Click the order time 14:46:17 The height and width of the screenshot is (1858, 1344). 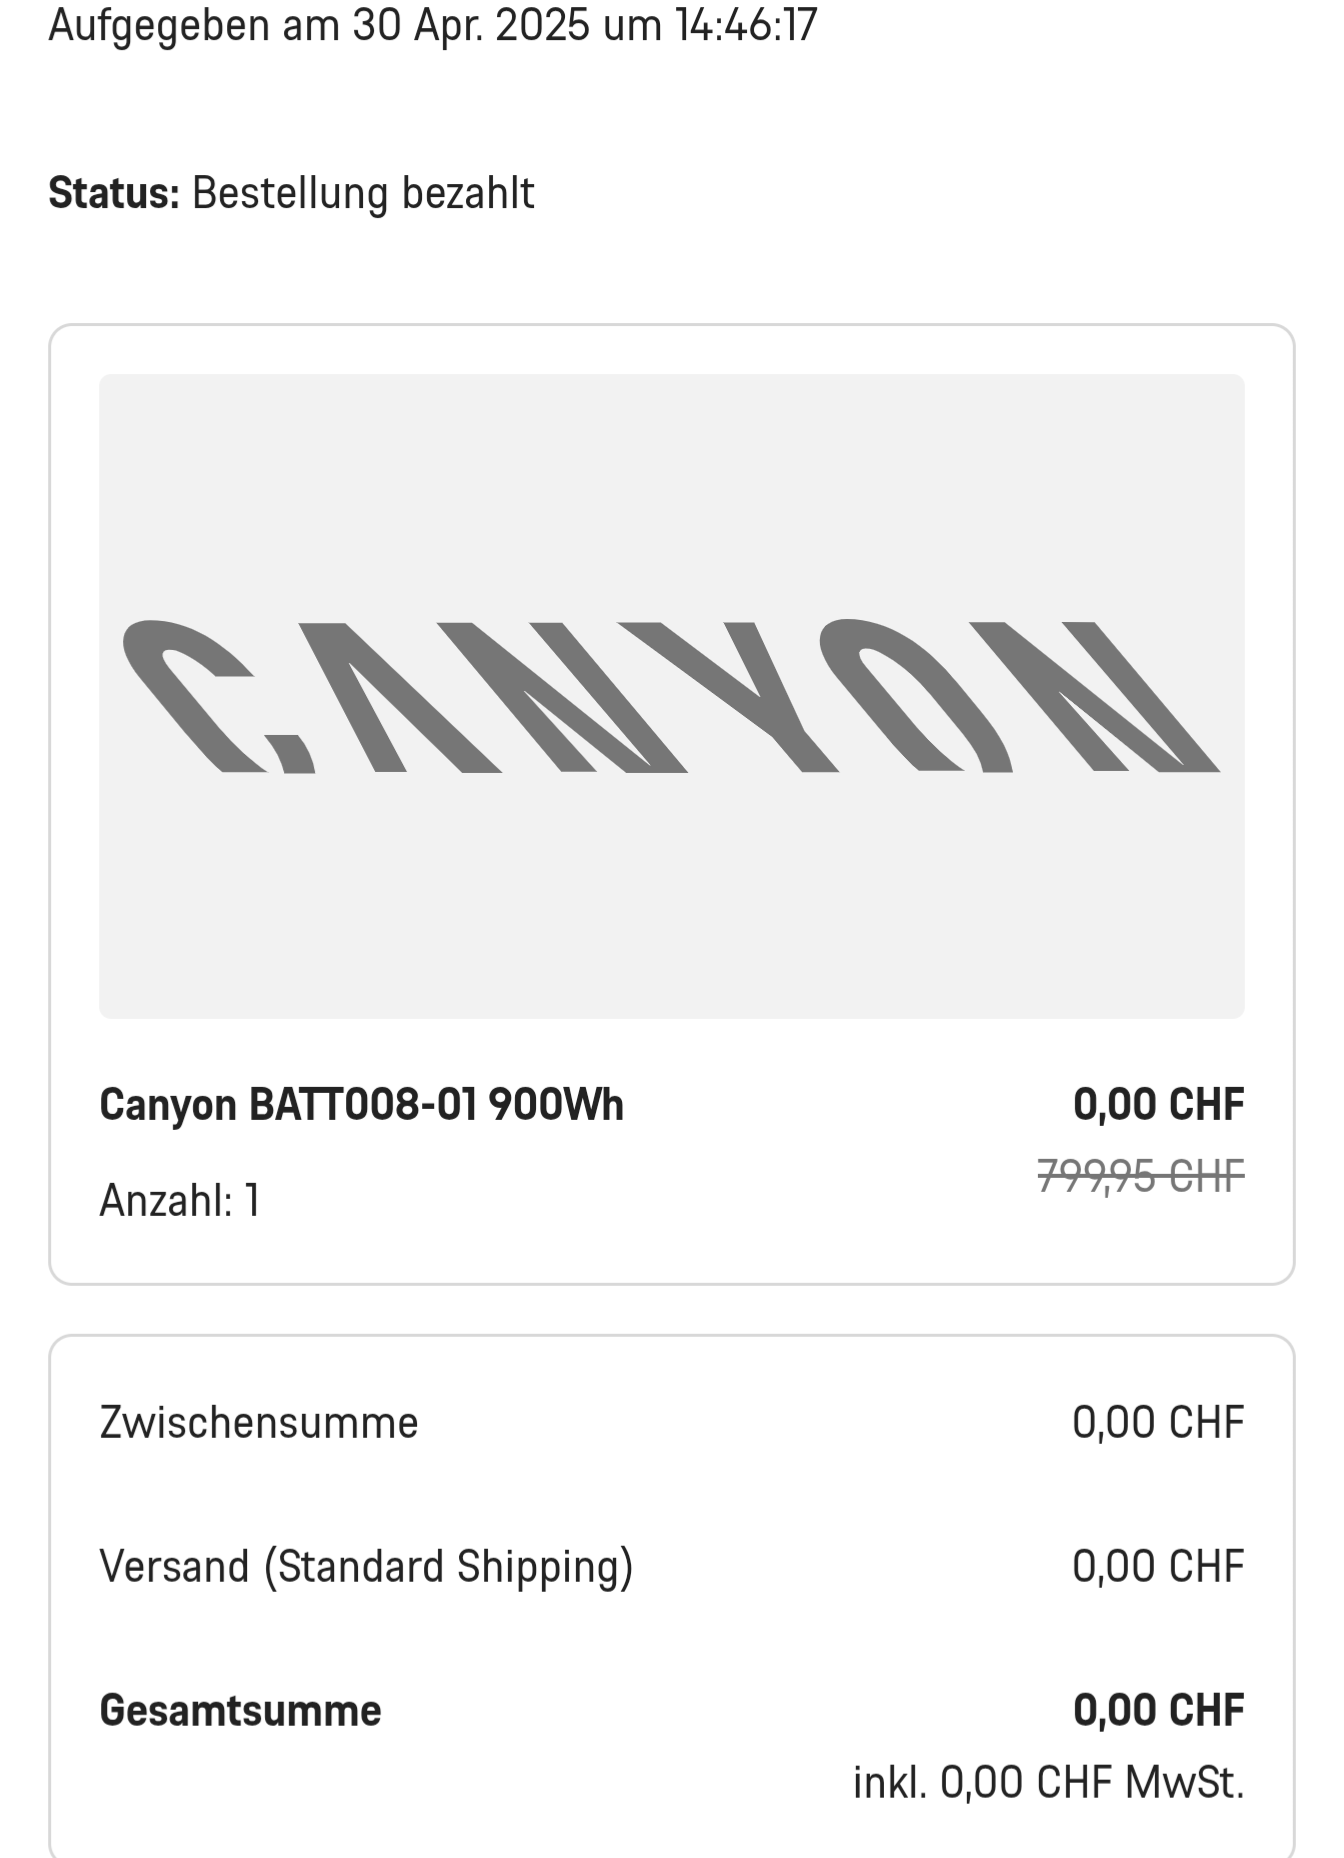click(746, 24)
